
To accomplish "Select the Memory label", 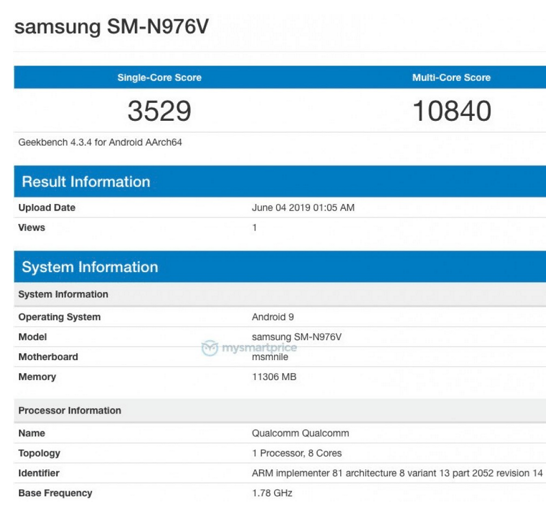I will tap(37, 377).
